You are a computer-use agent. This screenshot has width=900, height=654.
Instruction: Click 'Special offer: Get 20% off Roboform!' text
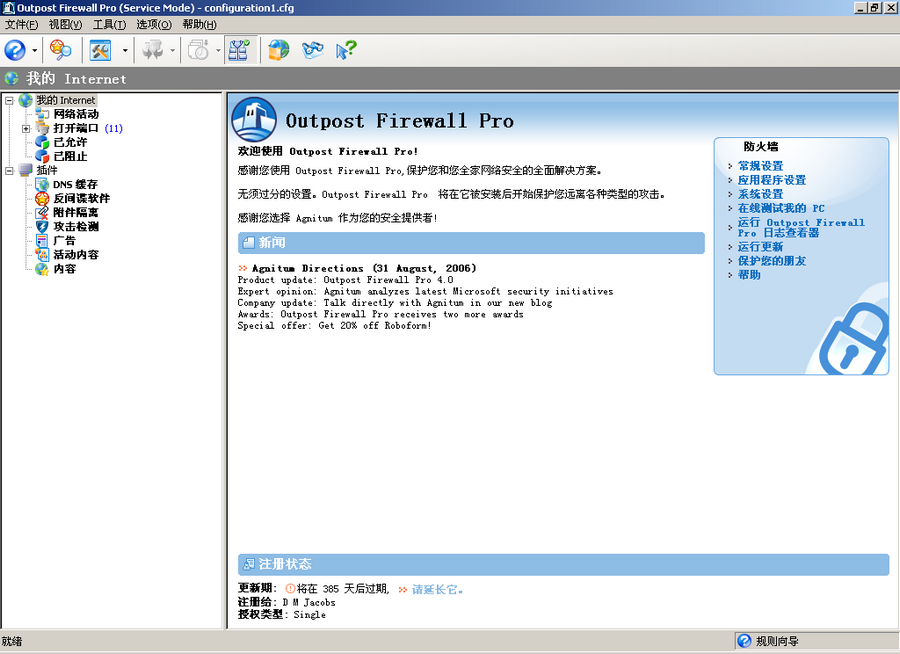pyautogui.click(x=335, y=326)
